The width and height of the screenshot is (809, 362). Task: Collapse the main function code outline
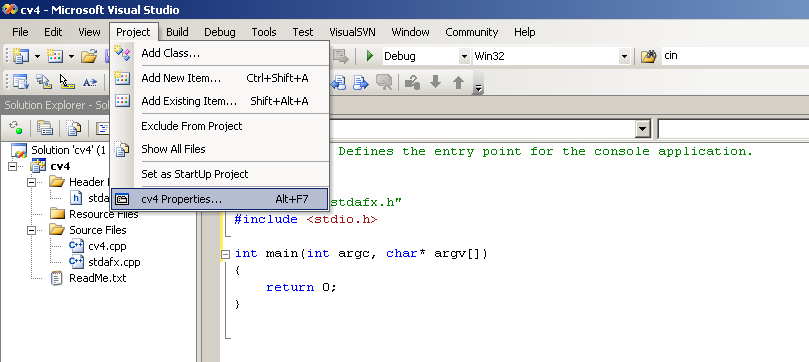[x=225, y=254]
